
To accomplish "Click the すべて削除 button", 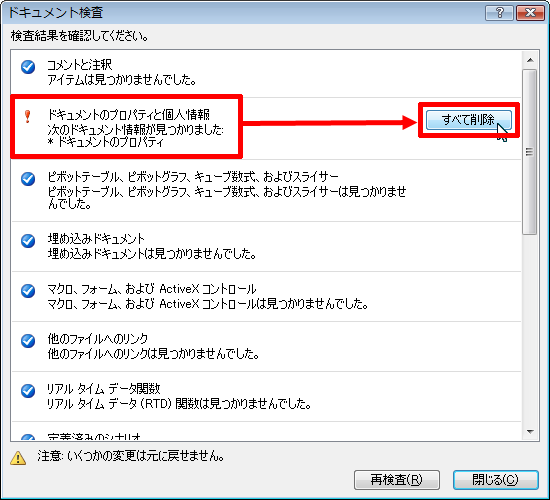I will point(469,120).
